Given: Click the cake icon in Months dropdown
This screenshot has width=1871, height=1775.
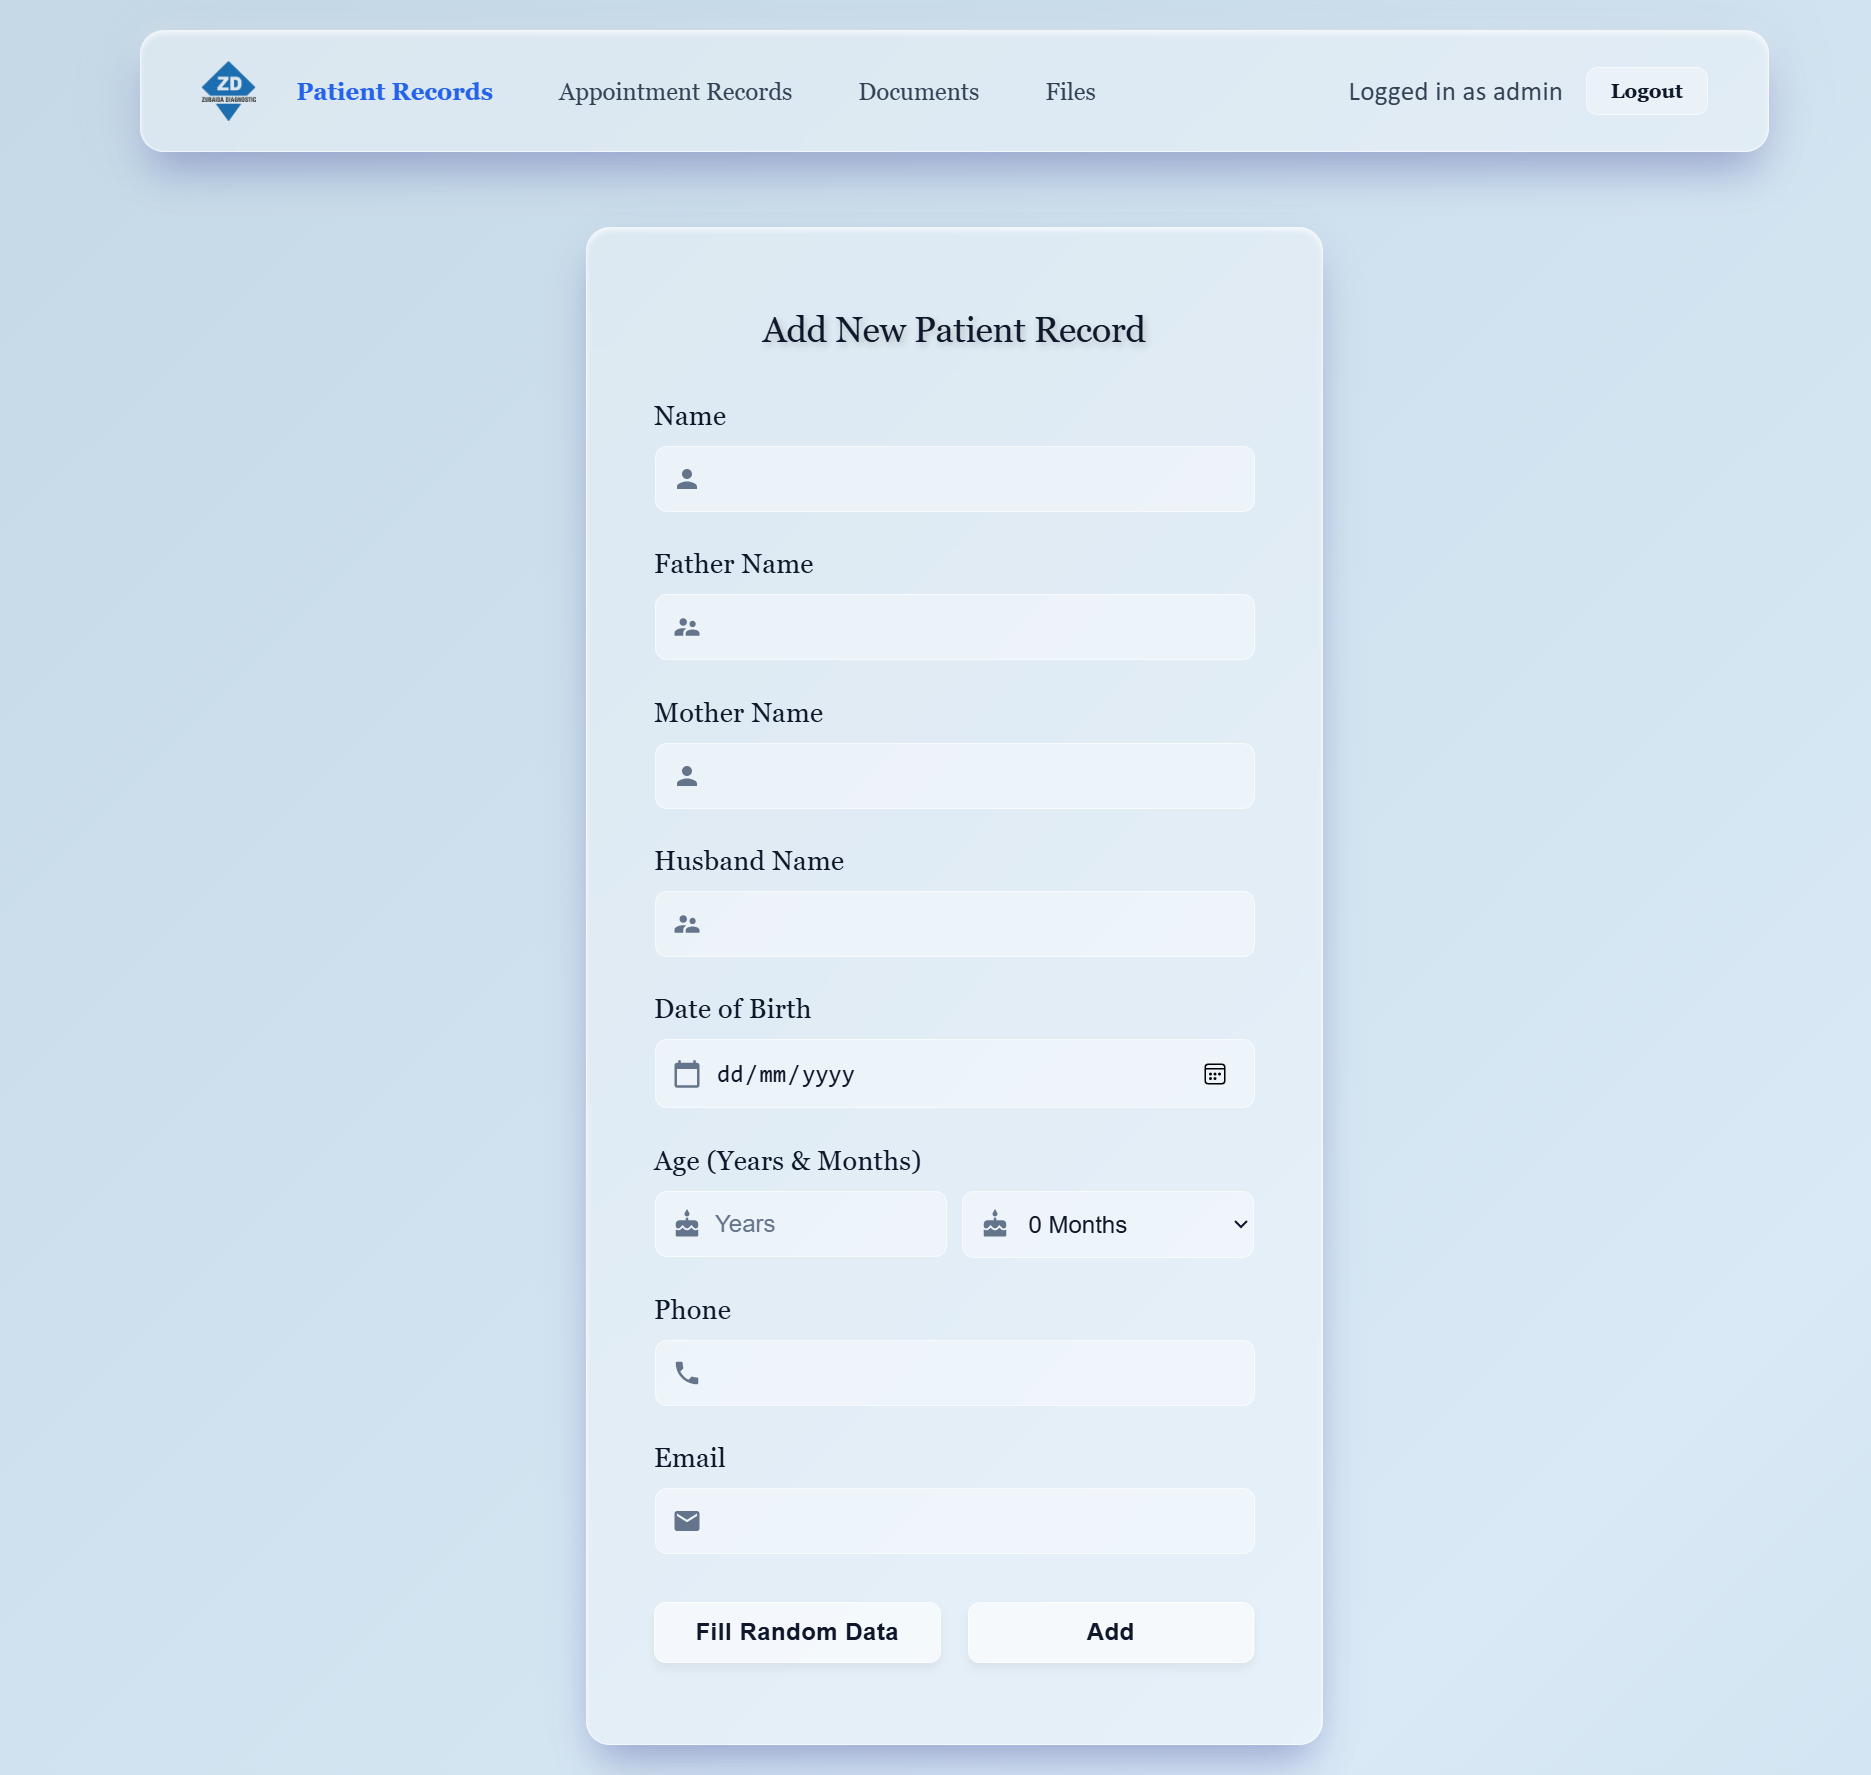Looking at the screenshot, I should pyautogui.click(x=995, y=1224).
